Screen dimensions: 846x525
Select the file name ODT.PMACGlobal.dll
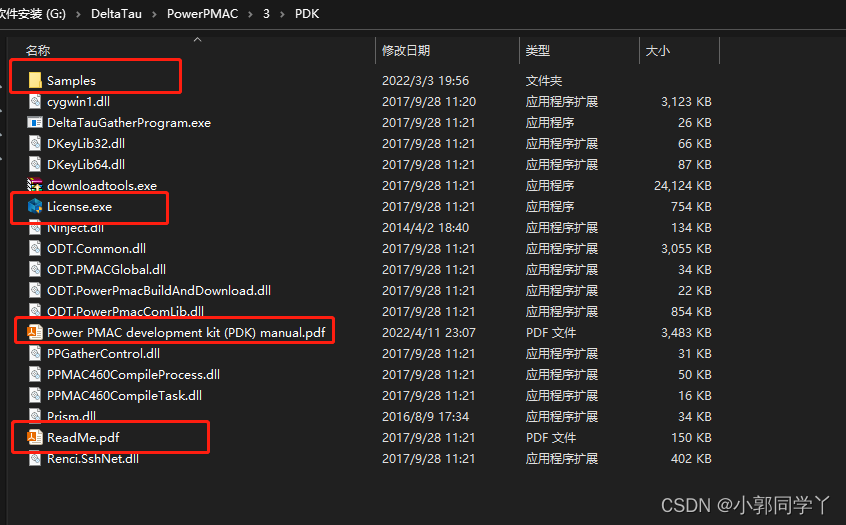pos(106,269)
